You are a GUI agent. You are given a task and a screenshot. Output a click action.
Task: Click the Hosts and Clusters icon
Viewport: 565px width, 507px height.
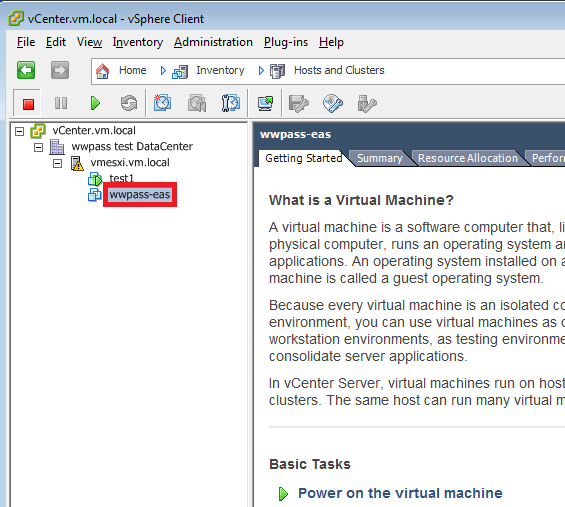277,71
